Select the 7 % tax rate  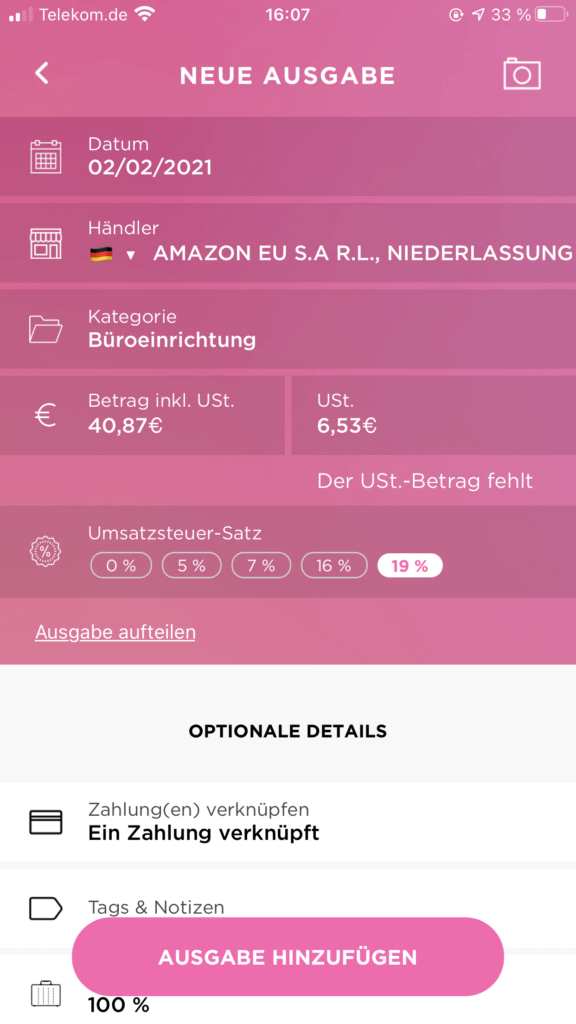pos(261,566)
